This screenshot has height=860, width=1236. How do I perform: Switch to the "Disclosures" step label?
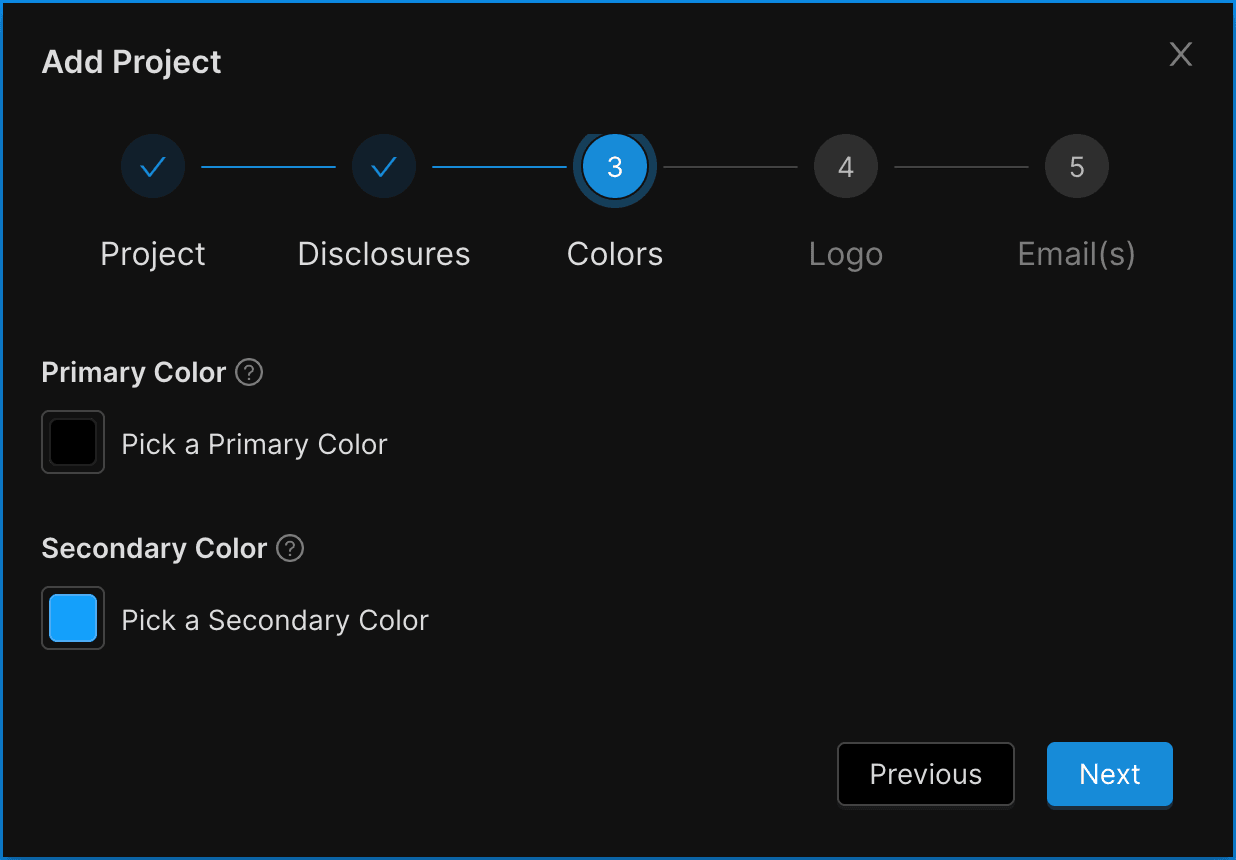coord(384,254)
